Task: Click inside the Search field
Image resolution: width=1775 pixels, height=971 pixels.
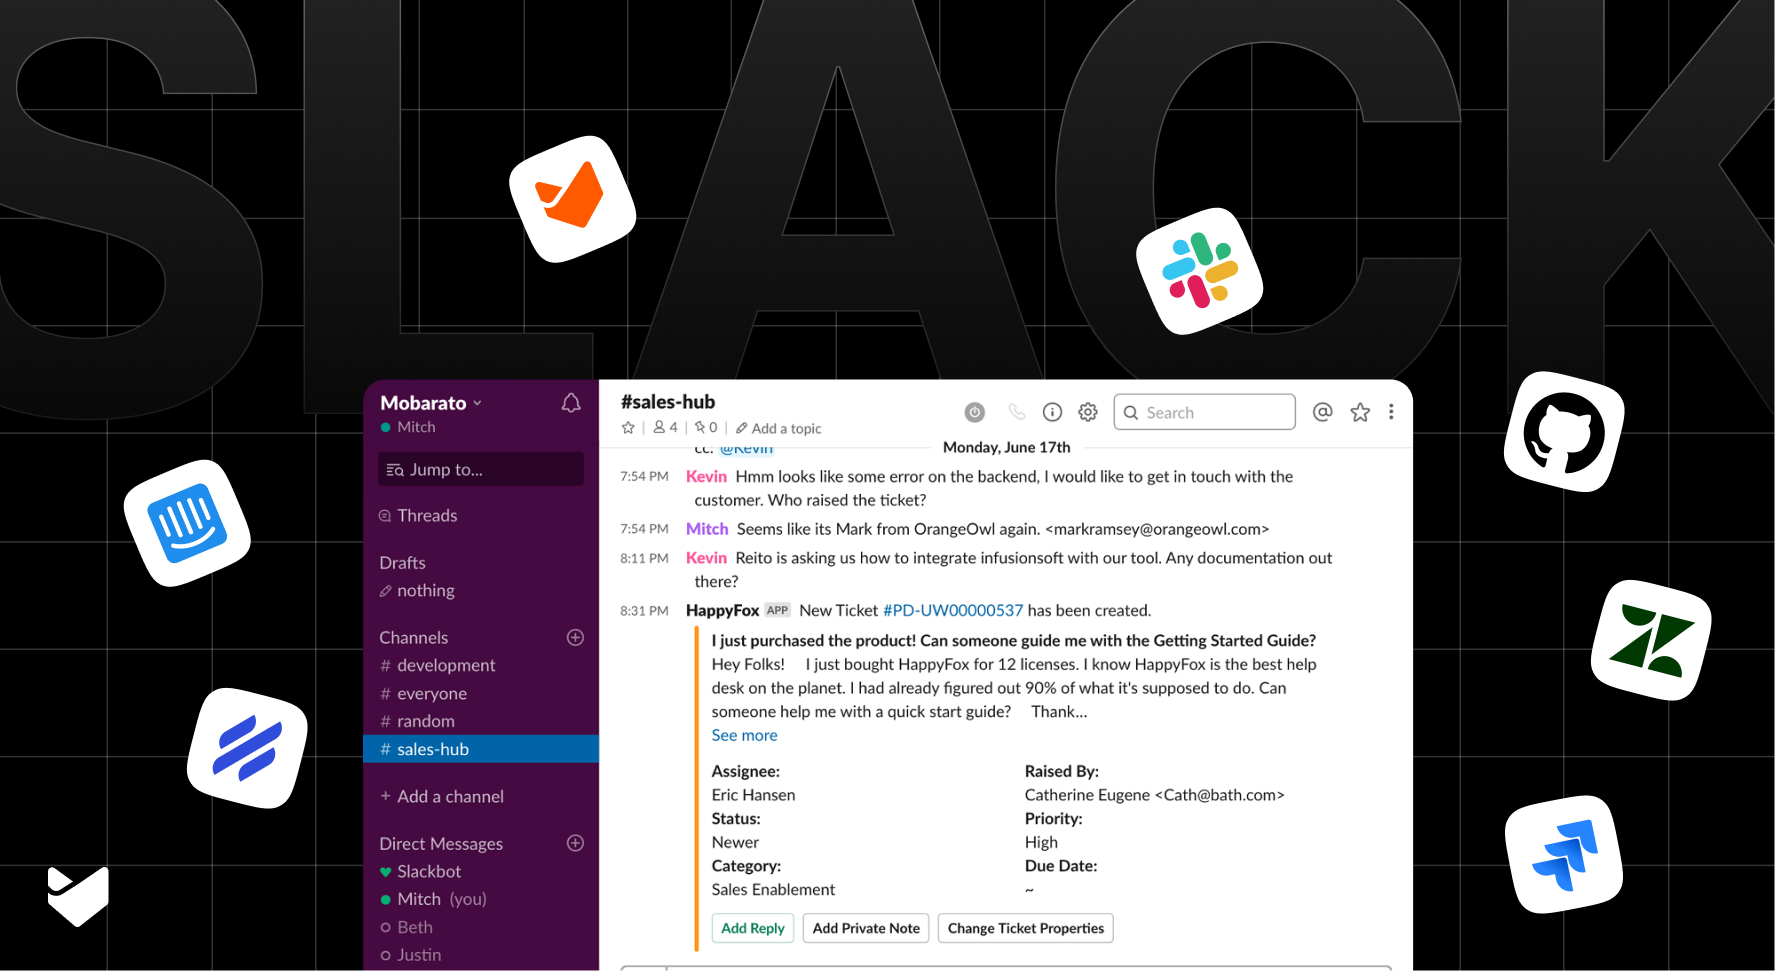Action: pyautogui.click(x=1203, y=411)
